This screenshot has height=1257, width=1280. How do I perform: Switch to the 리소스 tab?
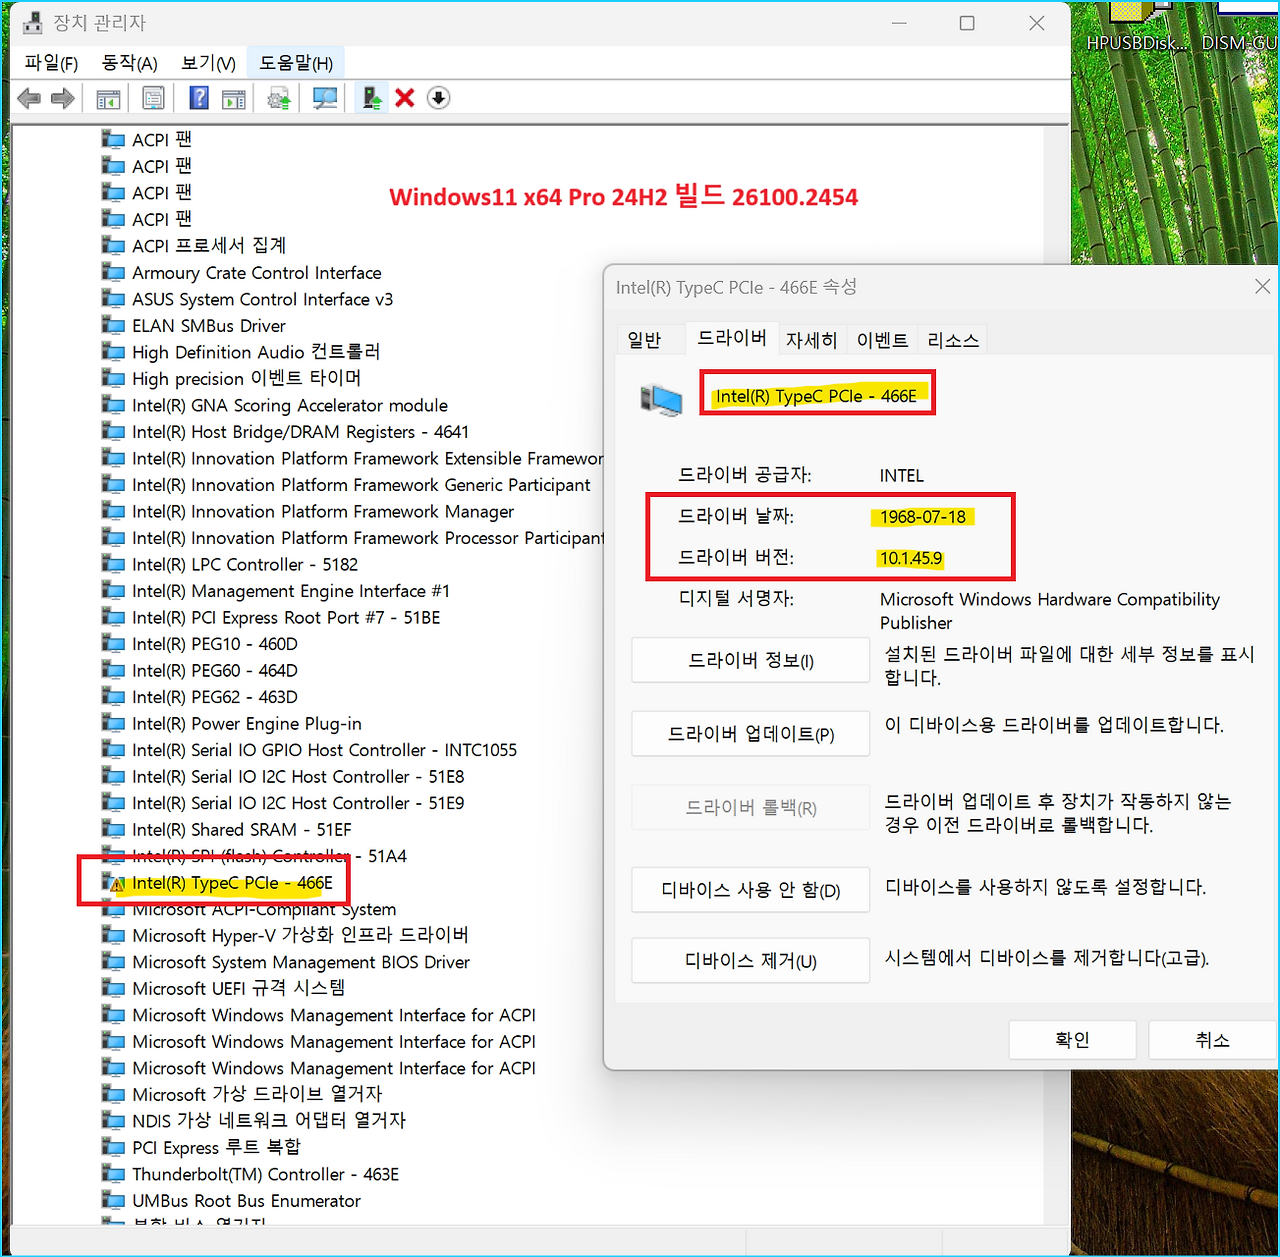pyautogui.click(x=951, y=339)
